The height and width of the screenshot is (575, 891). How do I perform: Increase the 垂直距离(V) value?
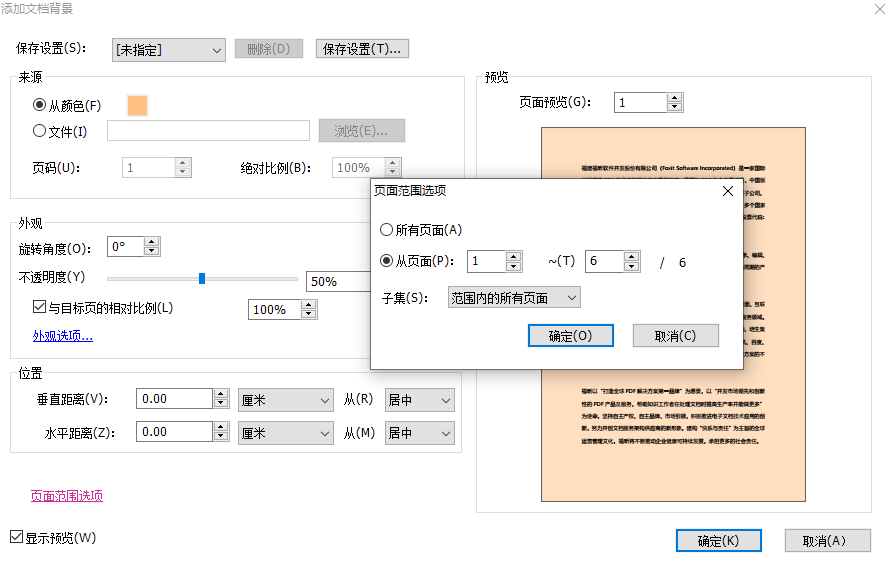pyautogui.click(x=221, y=394)
